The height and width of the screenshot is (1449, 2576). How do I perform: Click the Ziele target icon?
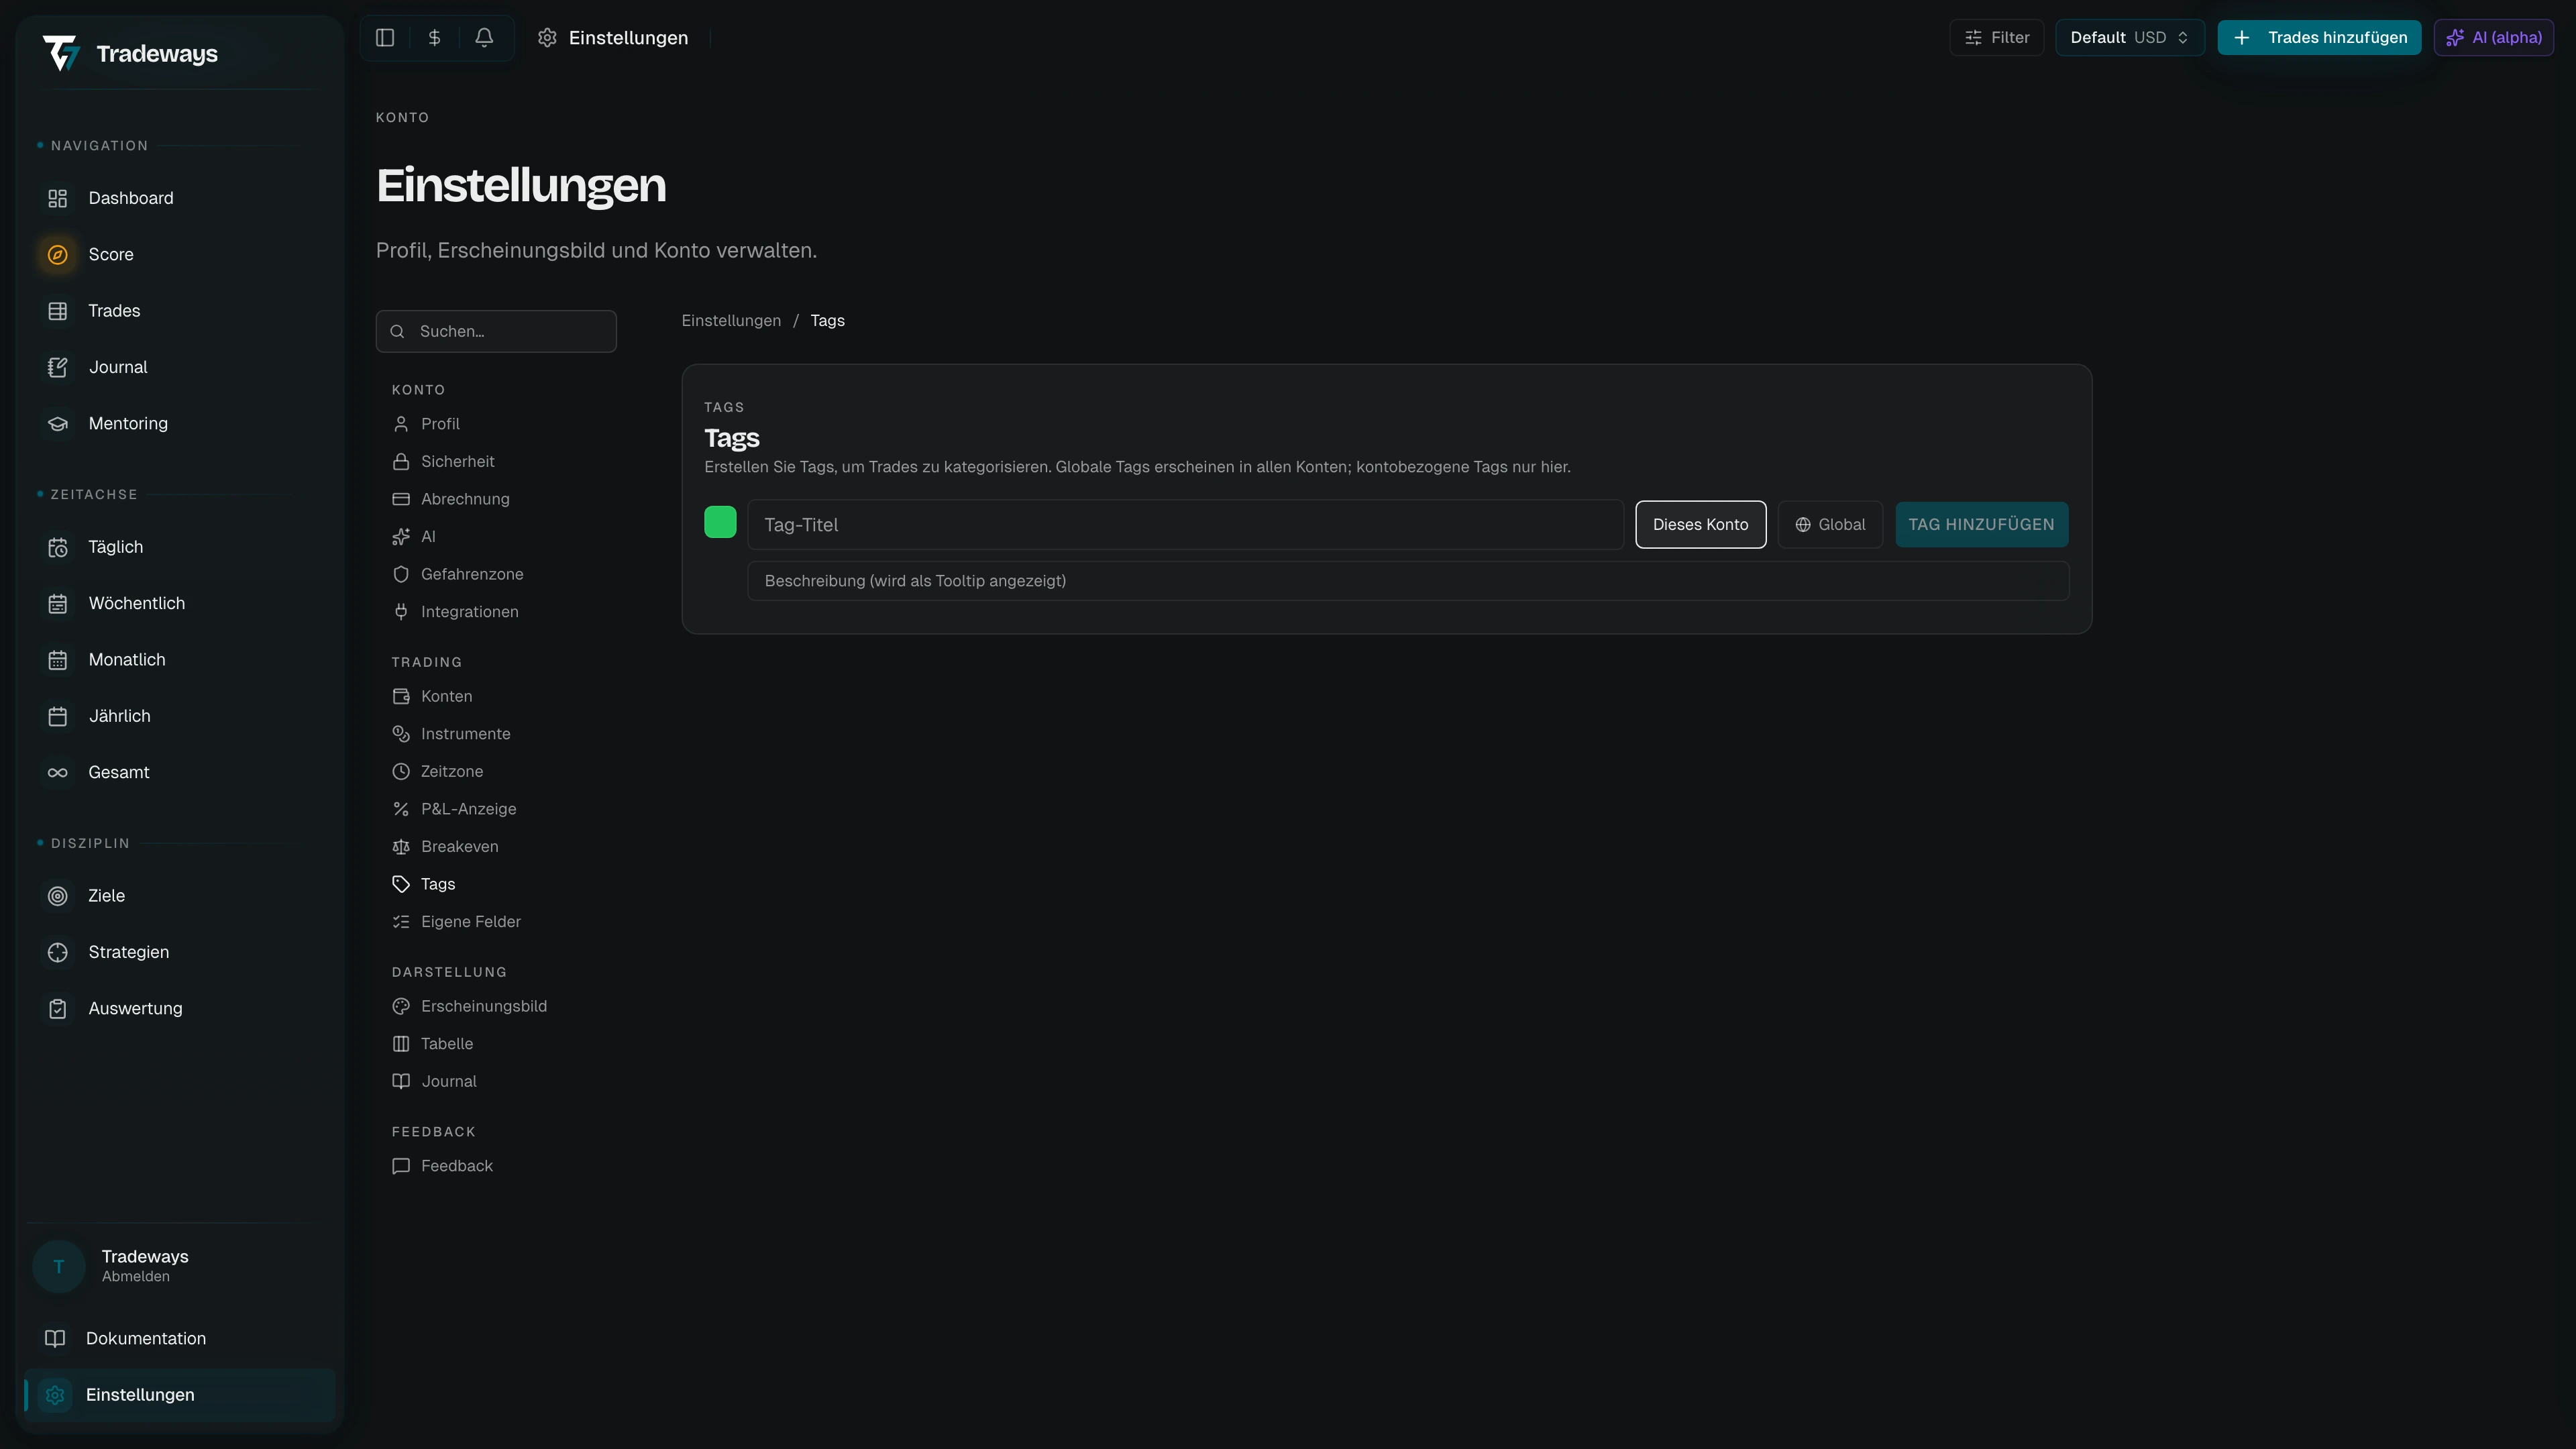click(x=58, y=896)
